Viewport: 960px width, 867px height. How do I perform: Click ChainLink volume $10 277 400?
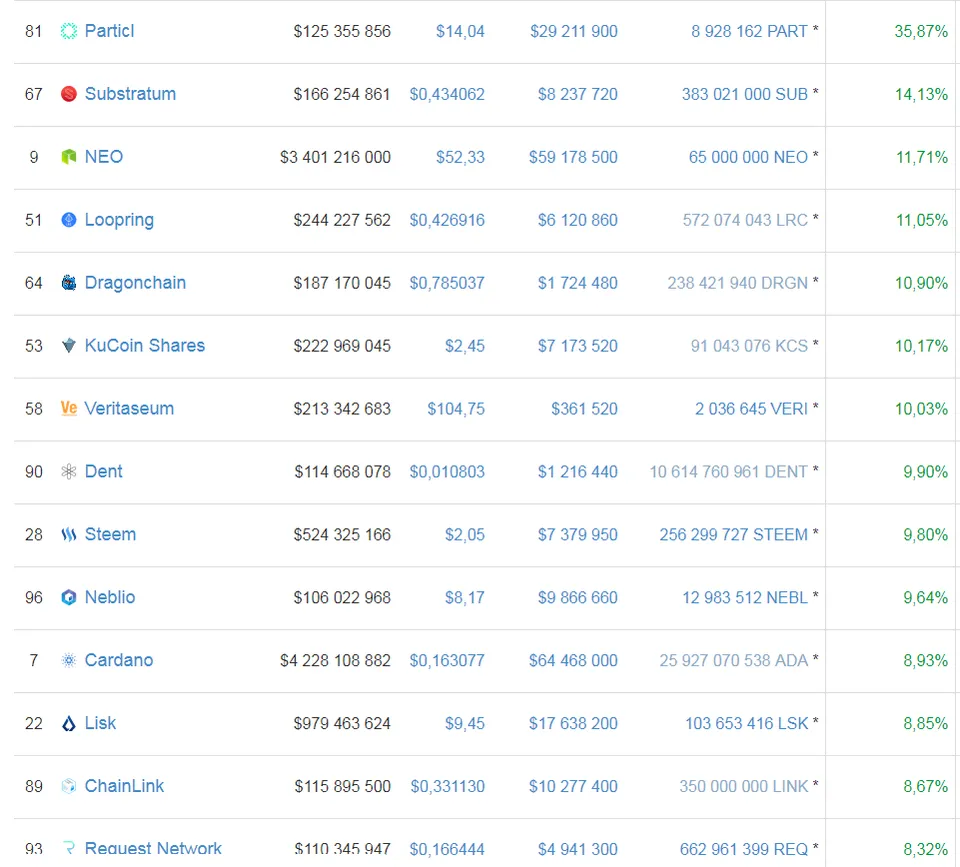pyautogui.click(x=573, y=786)
